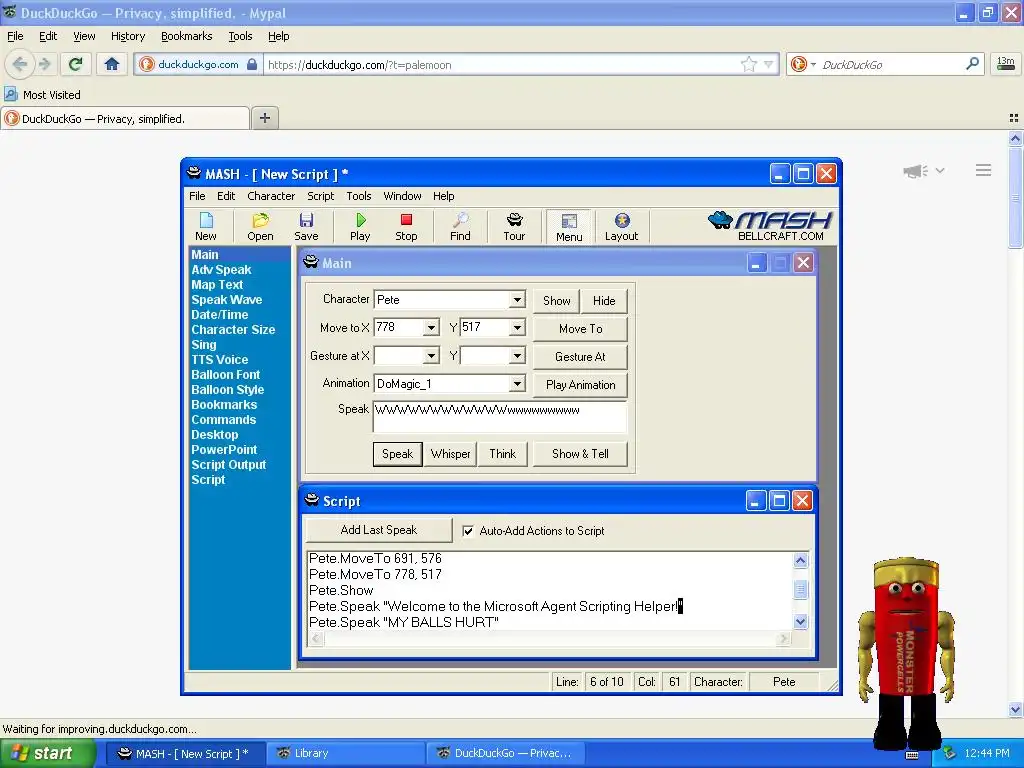
Task: Expand the Move to Y dropdown with 517
Action: 517,327
